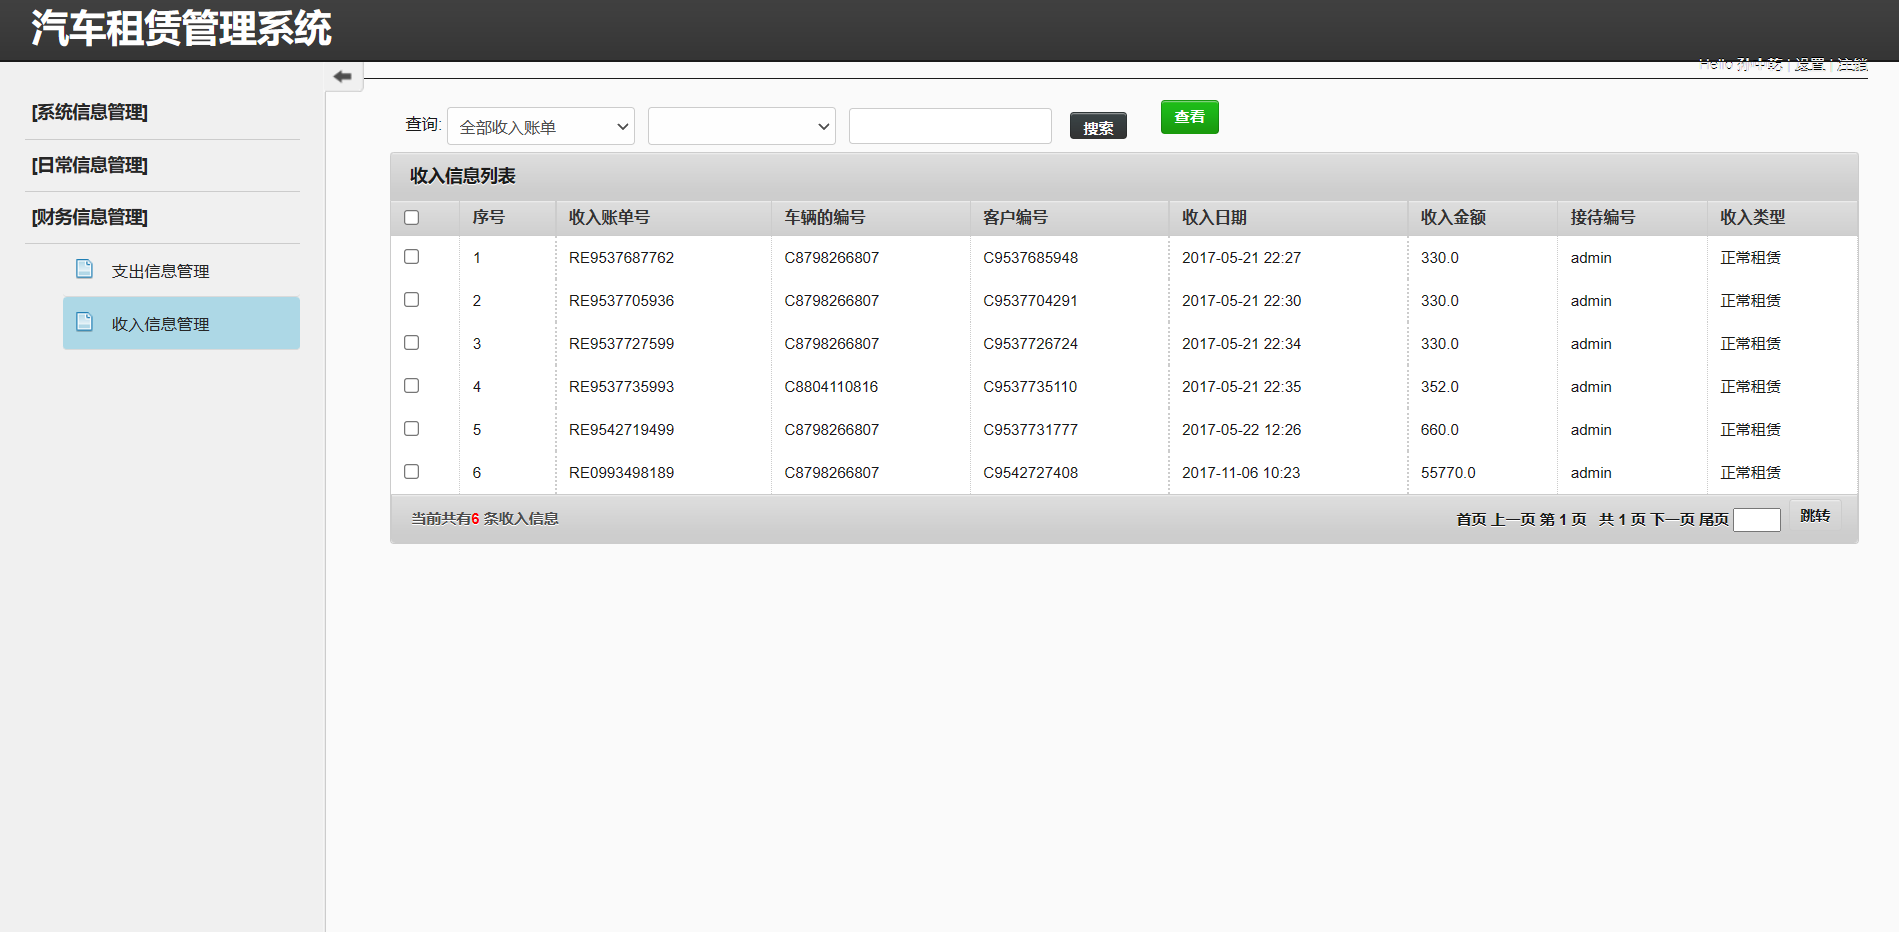Click the document icon beside 支出信息管理

pos(85,269)
